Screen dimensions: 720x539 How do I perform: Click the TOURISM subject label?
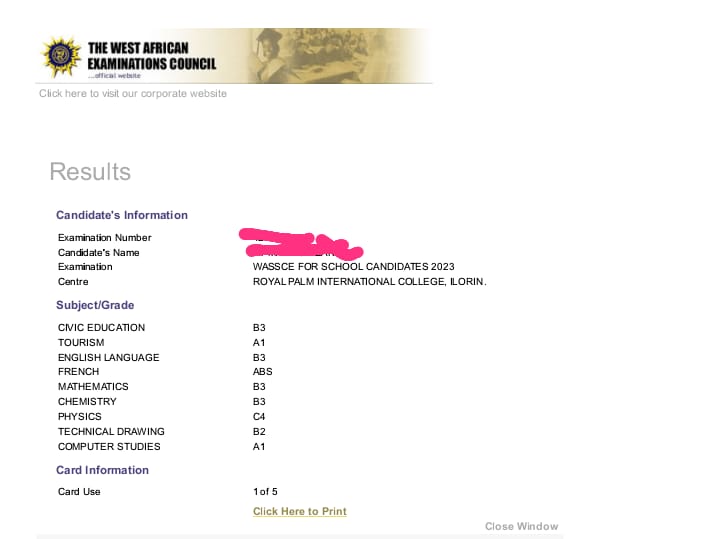81,342
